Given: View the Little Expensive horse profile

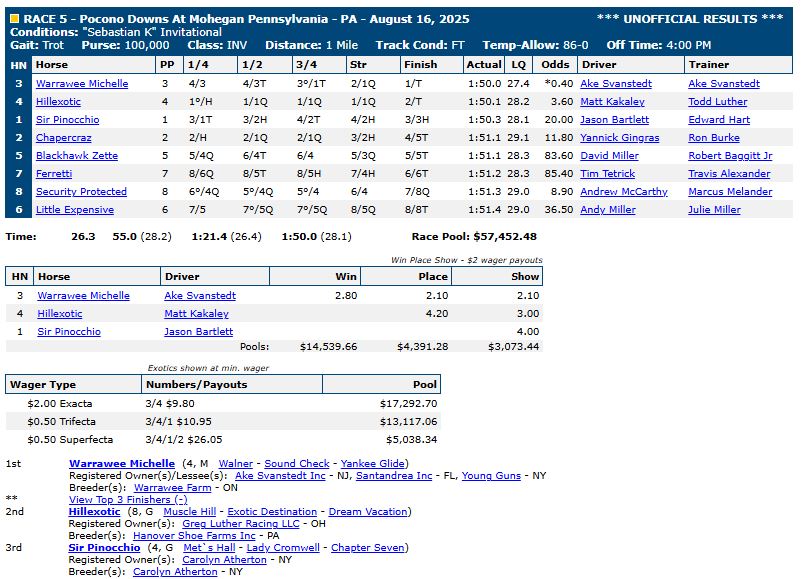Looking at the screenshot, I should point(75,210).
